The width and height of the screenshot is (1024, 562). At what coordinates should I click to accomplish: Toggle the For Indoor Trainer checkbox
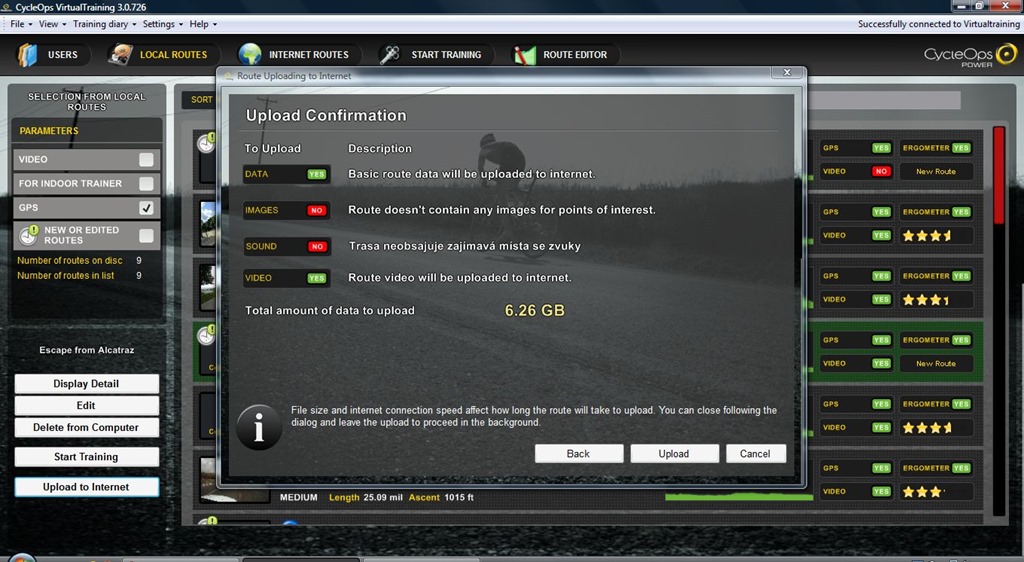(x=146, y=183)
